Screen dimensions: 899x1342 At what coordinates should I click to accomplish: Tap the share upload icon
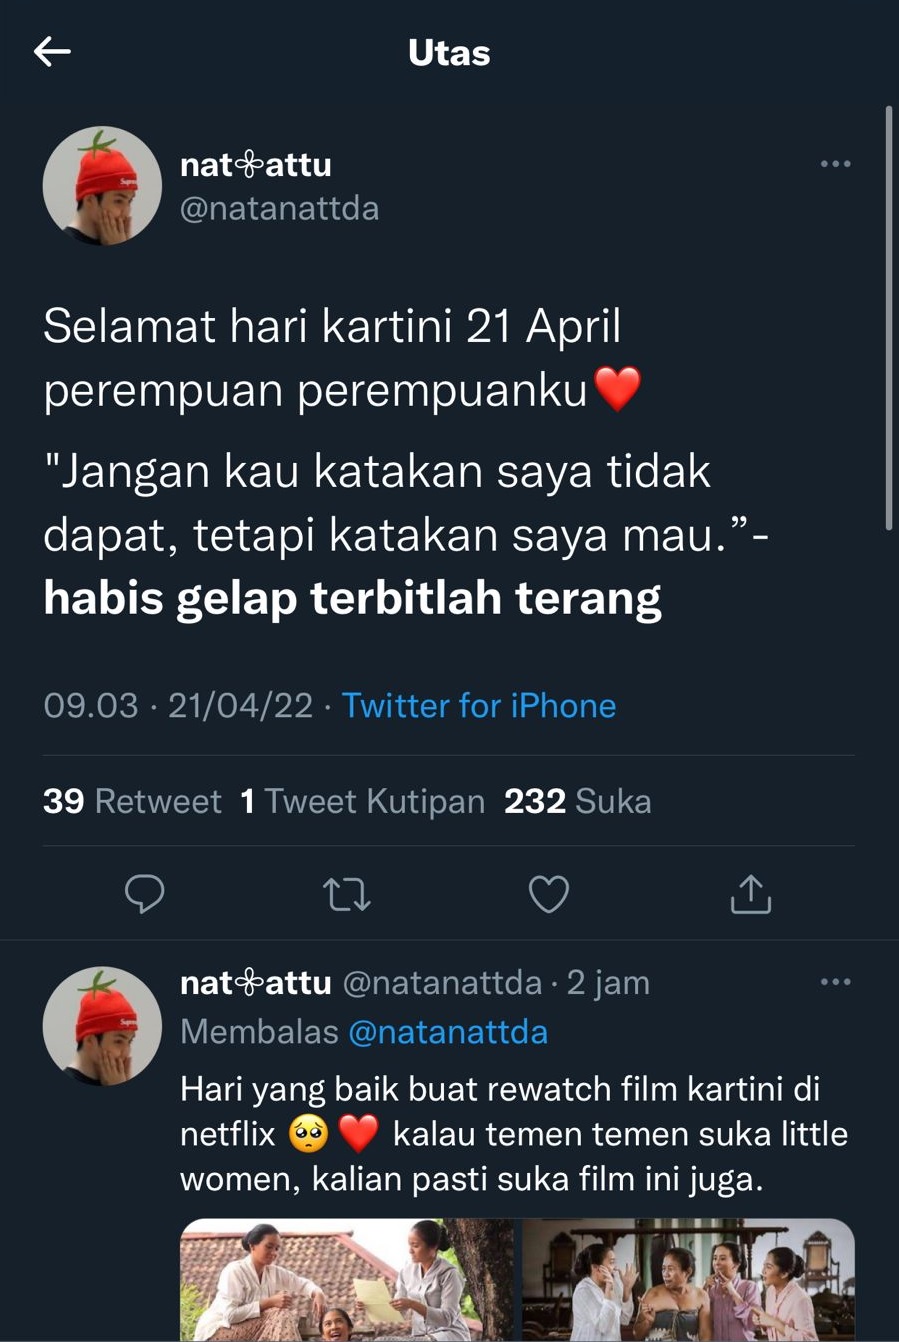click(750, 894)
